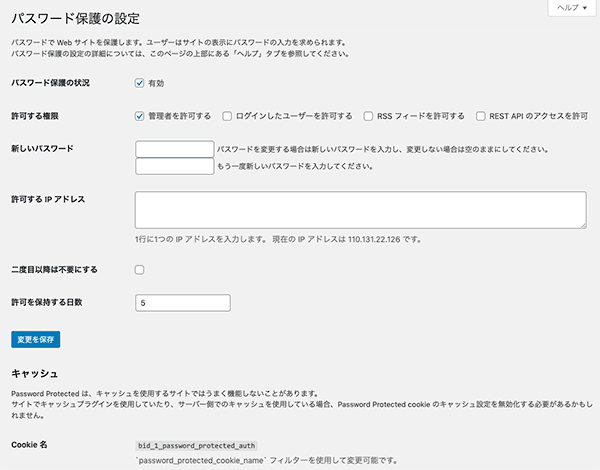Enable ログインしたユーザーを許可する checkbox
This screenshot has height=470, width=600.
(228, 116)
